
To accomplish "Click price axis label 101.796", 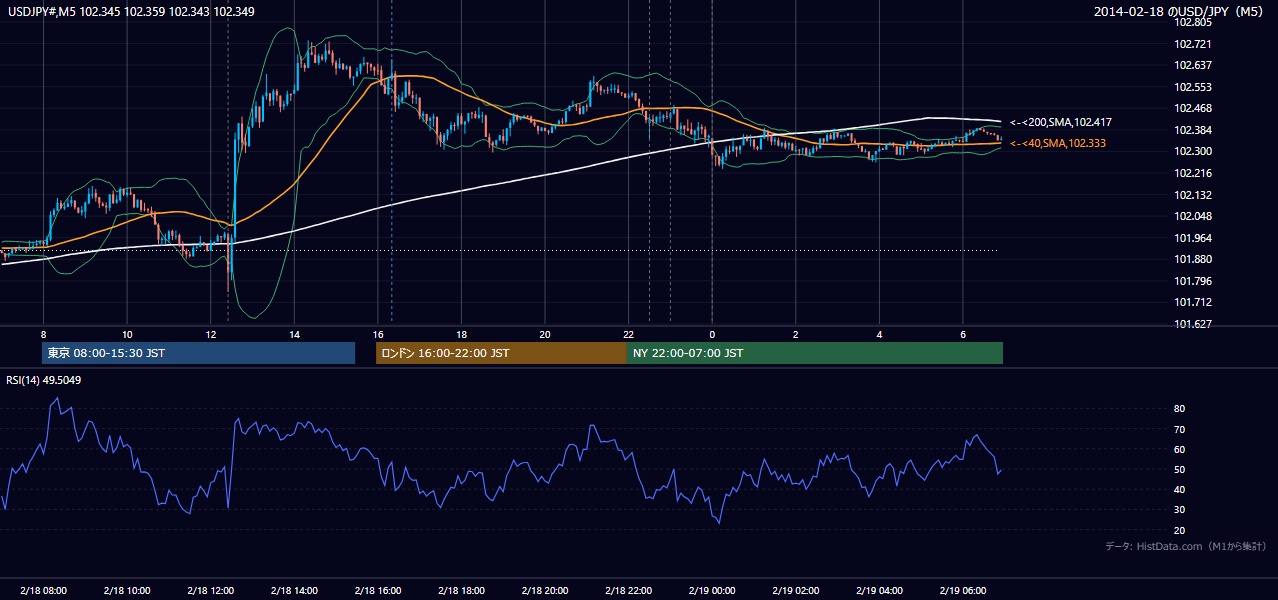I will coord(1193,281).
